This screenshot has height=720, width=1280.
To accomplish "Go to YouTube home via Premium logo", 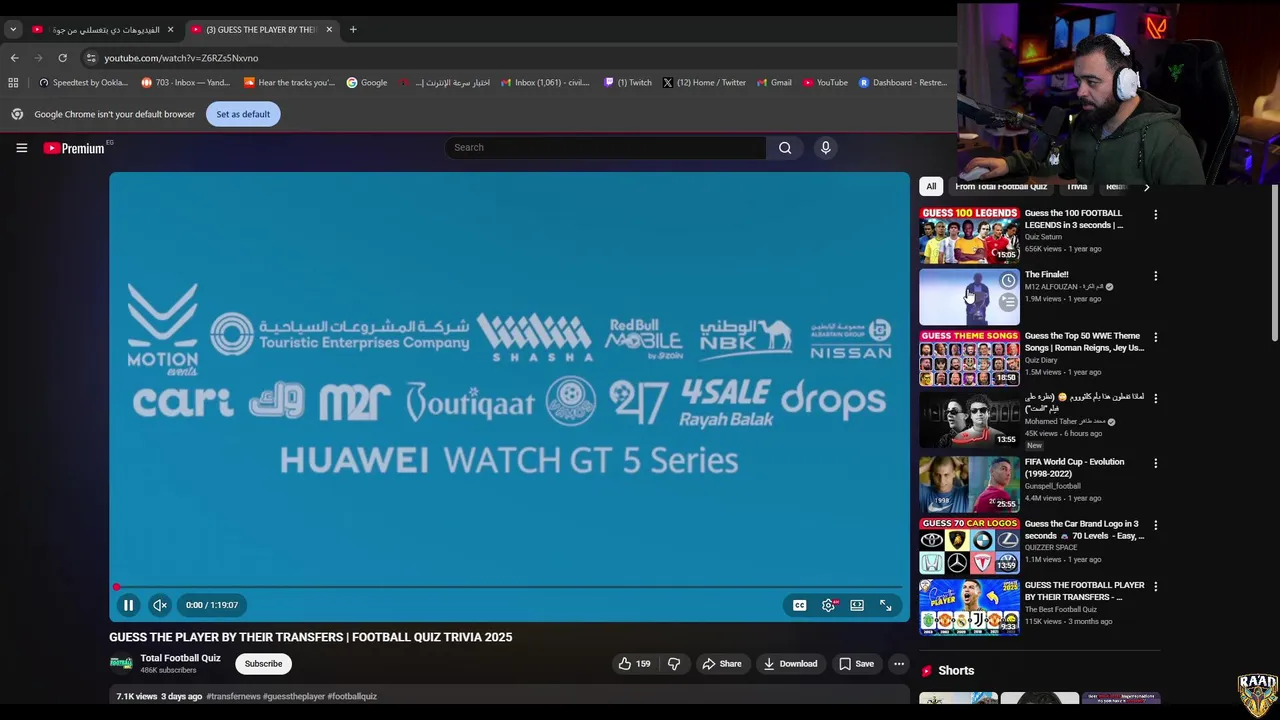I will 74,148.
